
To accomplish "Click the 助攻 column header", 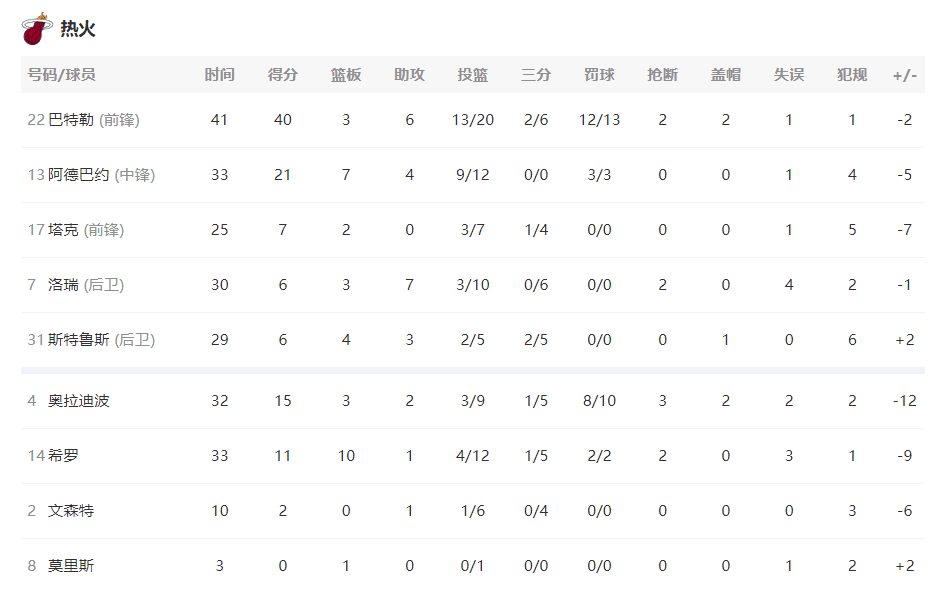I will click(x=409, y=75).
